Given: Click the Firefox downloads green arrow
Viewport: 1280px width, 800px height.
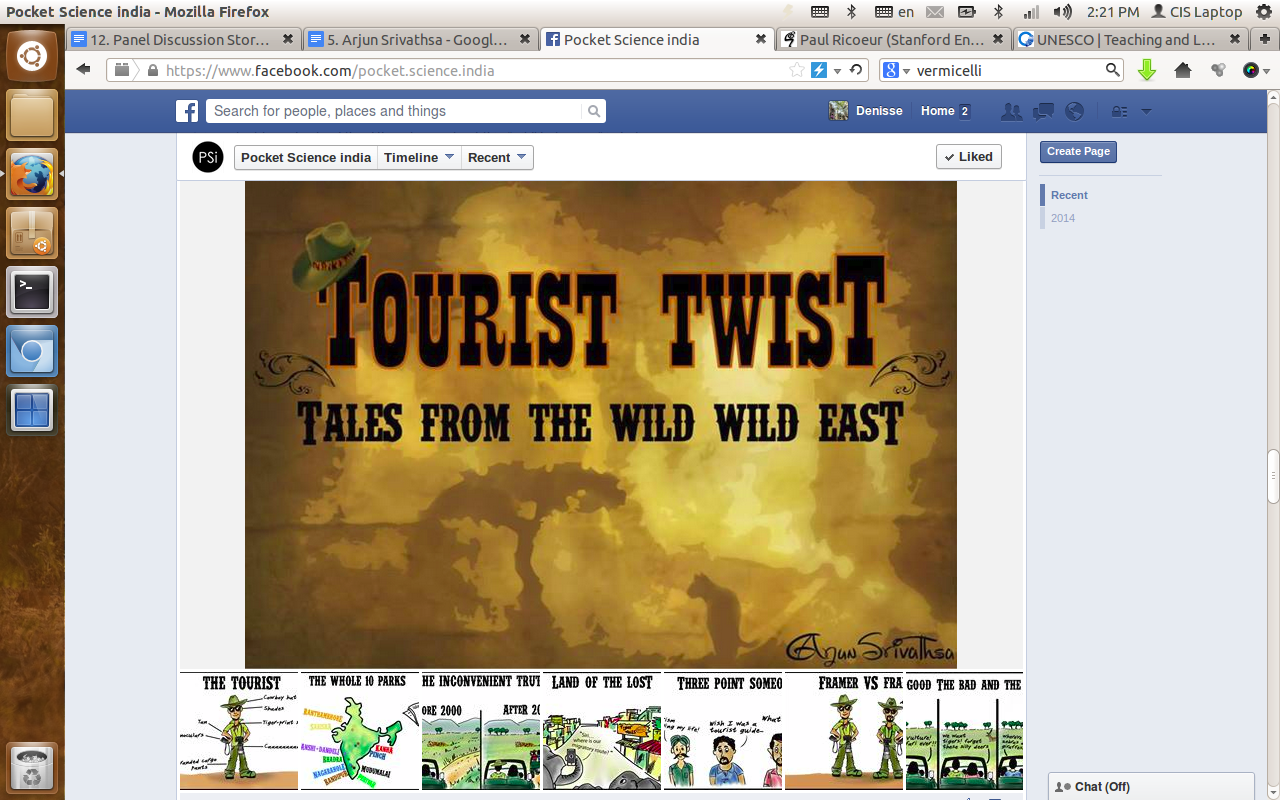Looking at the screenshot, I should point(1147,70).
